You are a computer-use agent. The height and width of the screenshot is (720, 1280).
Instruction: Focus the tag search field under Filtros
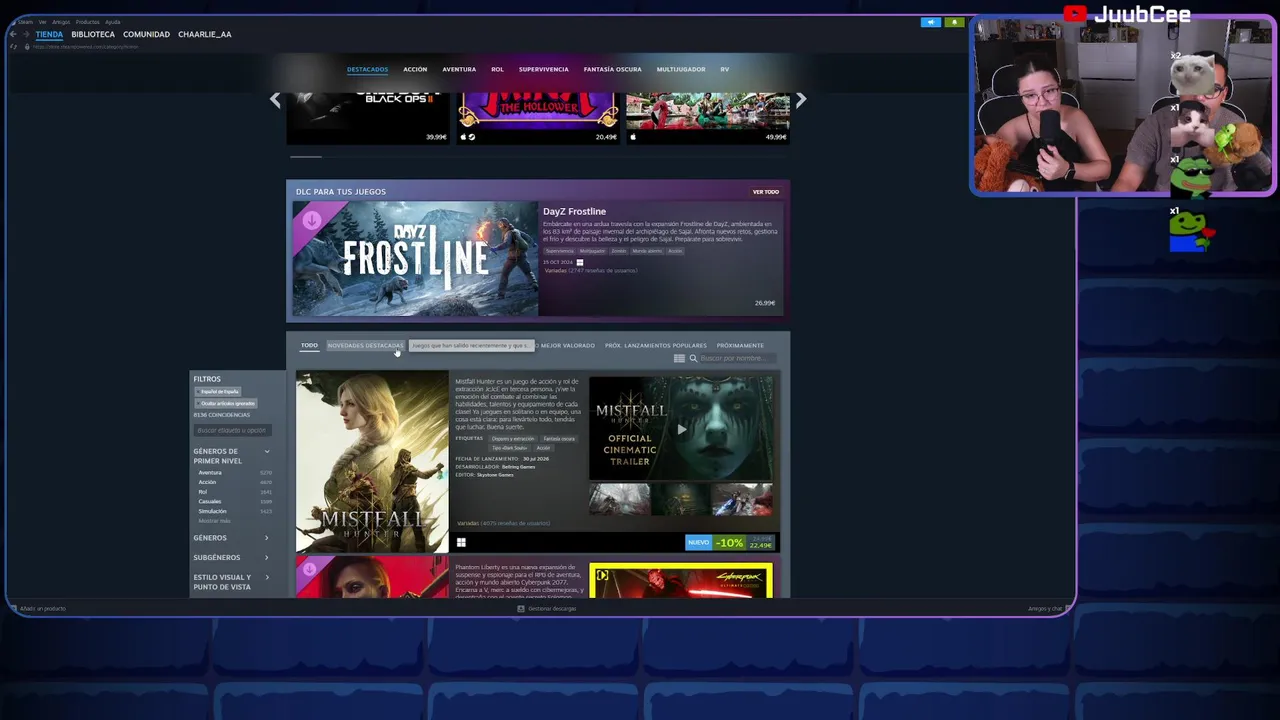point(232,430)
